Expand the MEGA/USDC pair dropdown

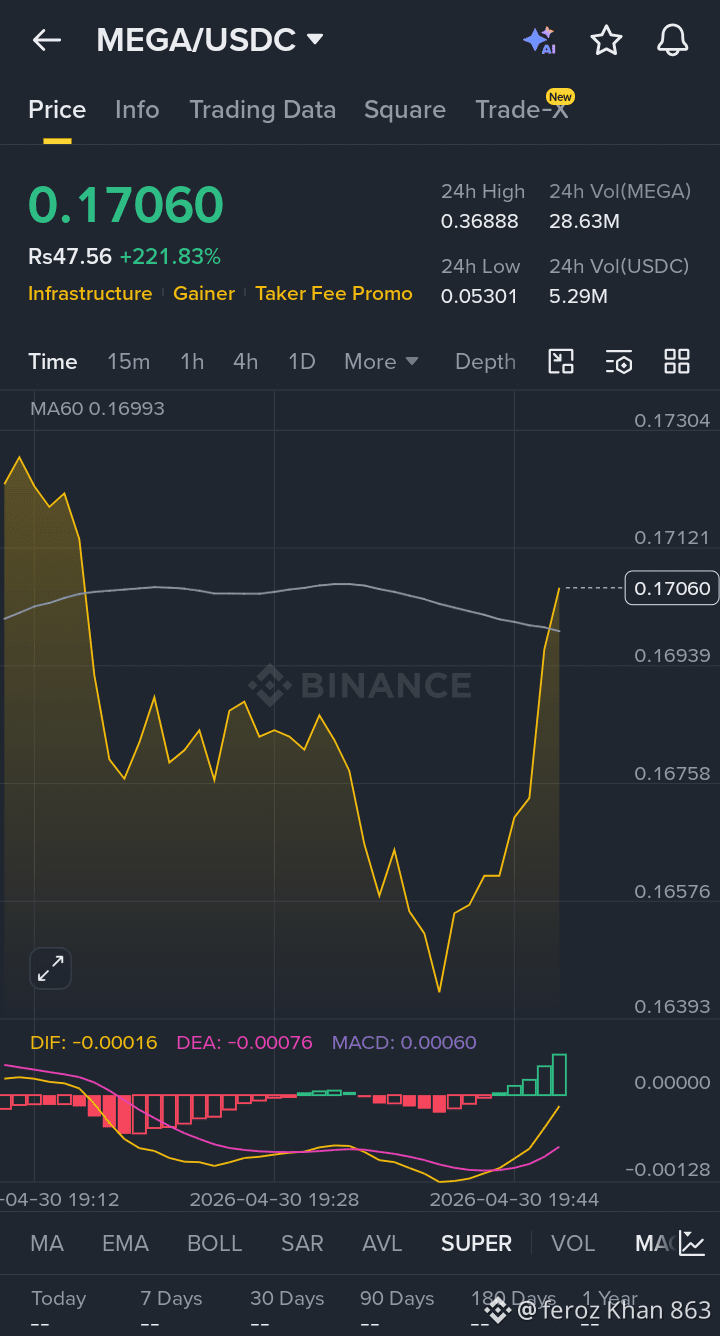point(315,40)
